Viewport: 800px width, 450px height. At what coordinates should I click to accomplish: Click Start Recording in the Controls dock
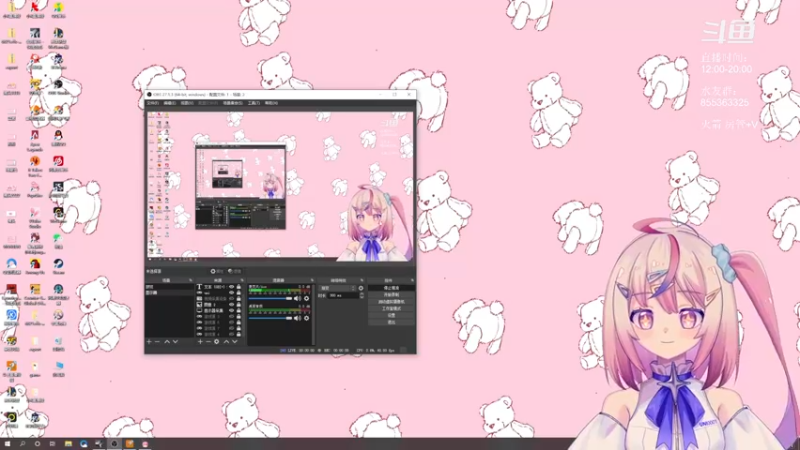391,295
